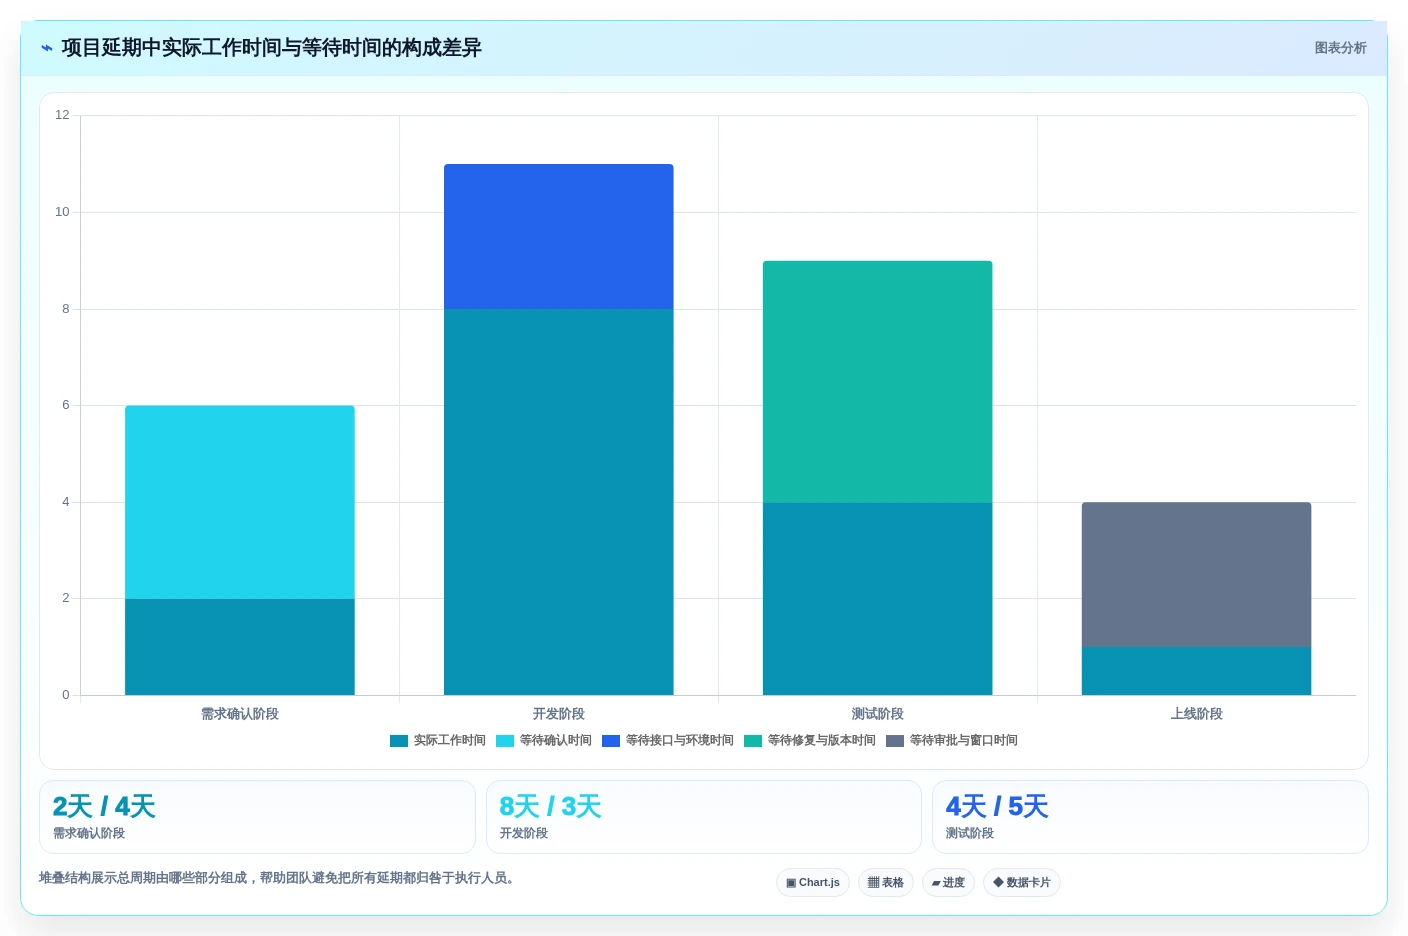Click the 数据卡片 tag chip
The image size is (1408, 936).
click(1022, 883)
